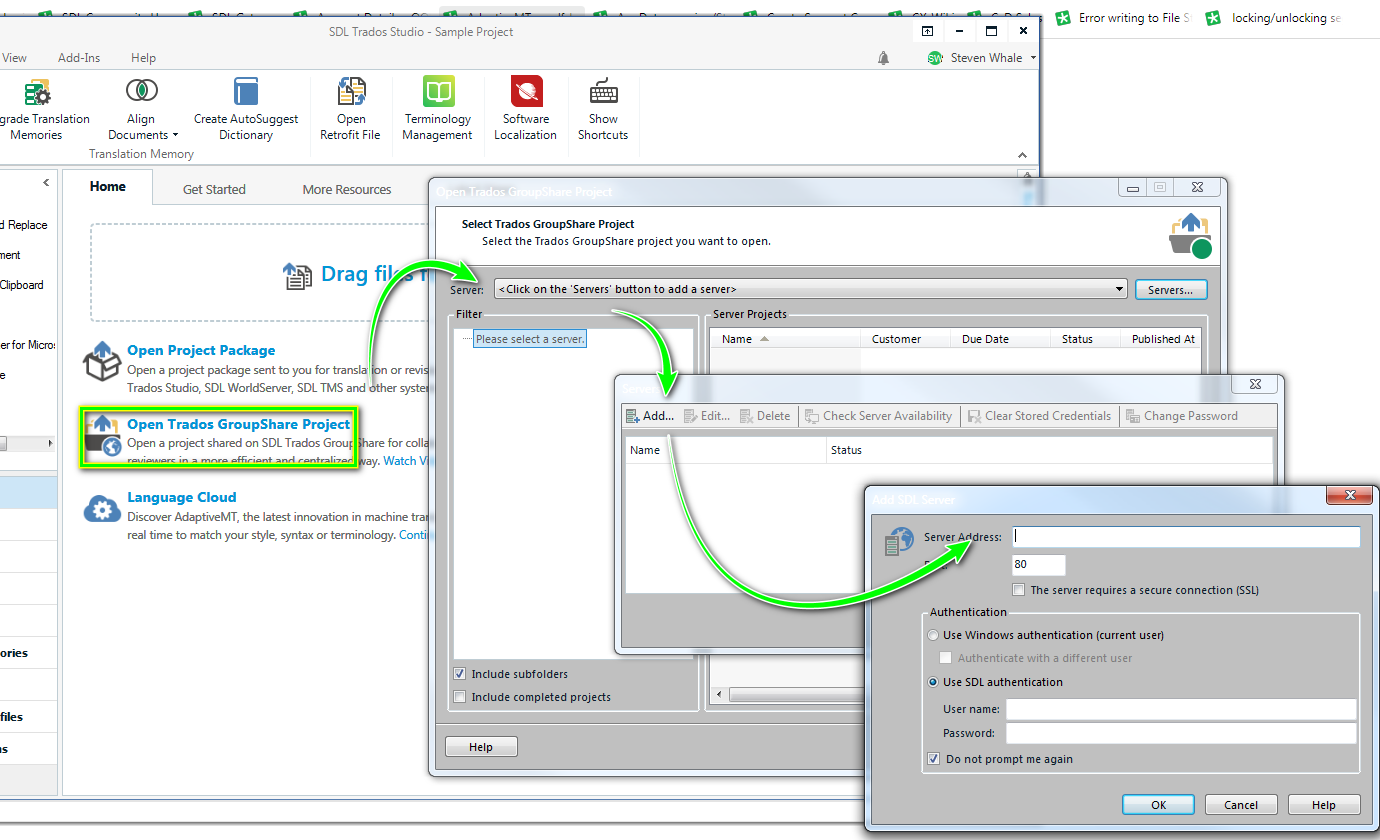This screenshot has height=840, width=1380.
Task: Click the Show Shortcuts keyboard icon
Action: tap(603, 92)
